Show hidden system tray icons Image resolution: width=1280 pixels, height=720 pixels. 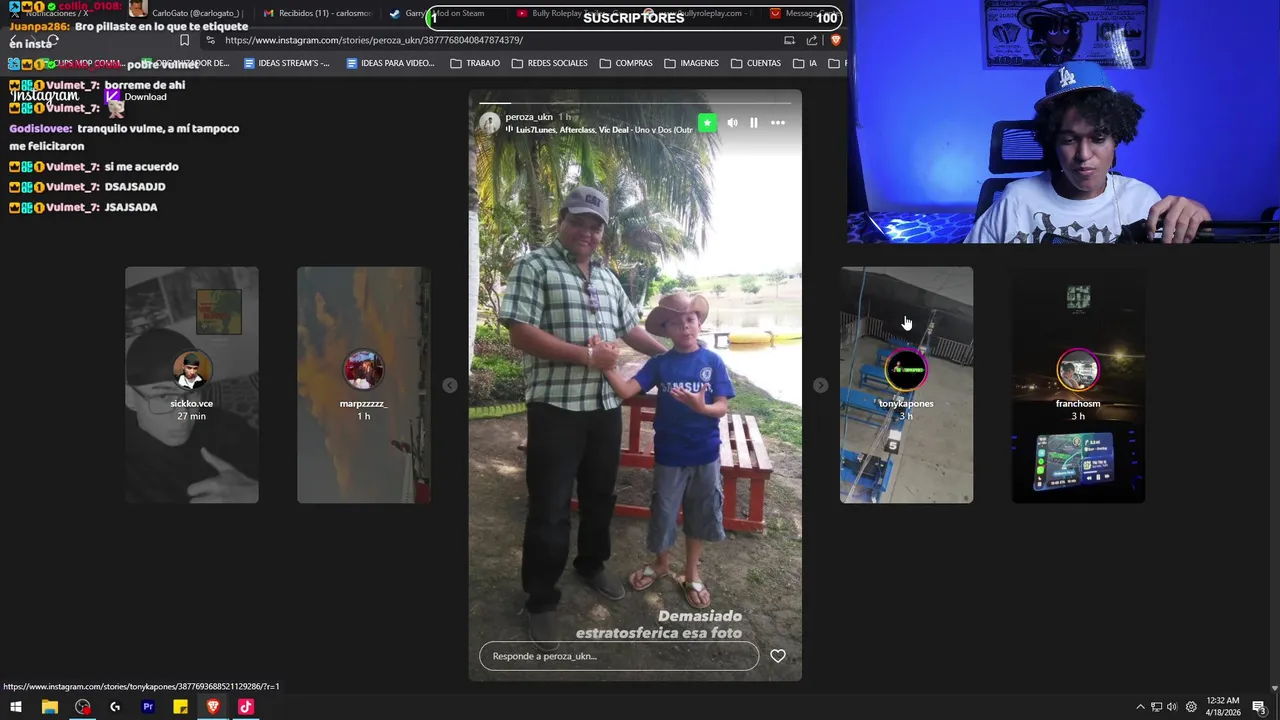[x=1140, y=707]
